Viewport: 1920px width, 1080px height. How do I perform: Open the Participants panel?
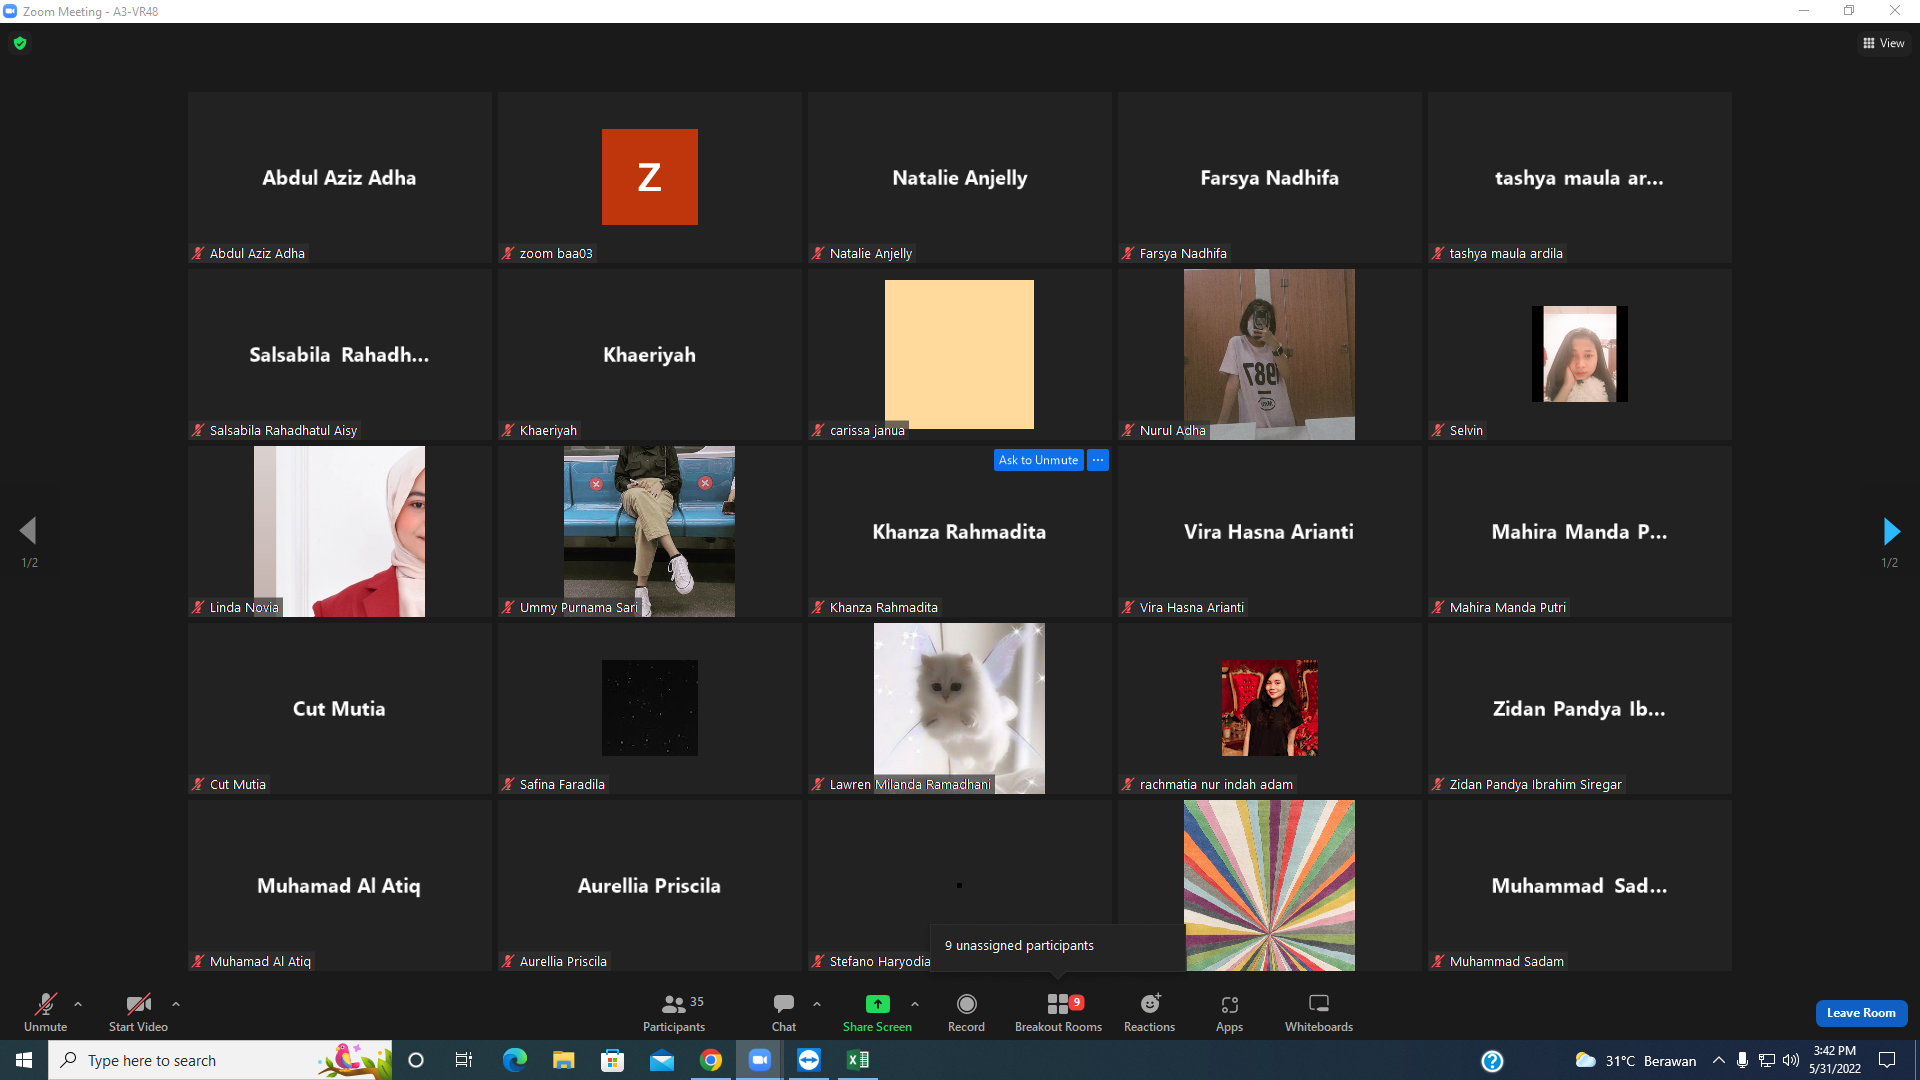pos(674,1012)
